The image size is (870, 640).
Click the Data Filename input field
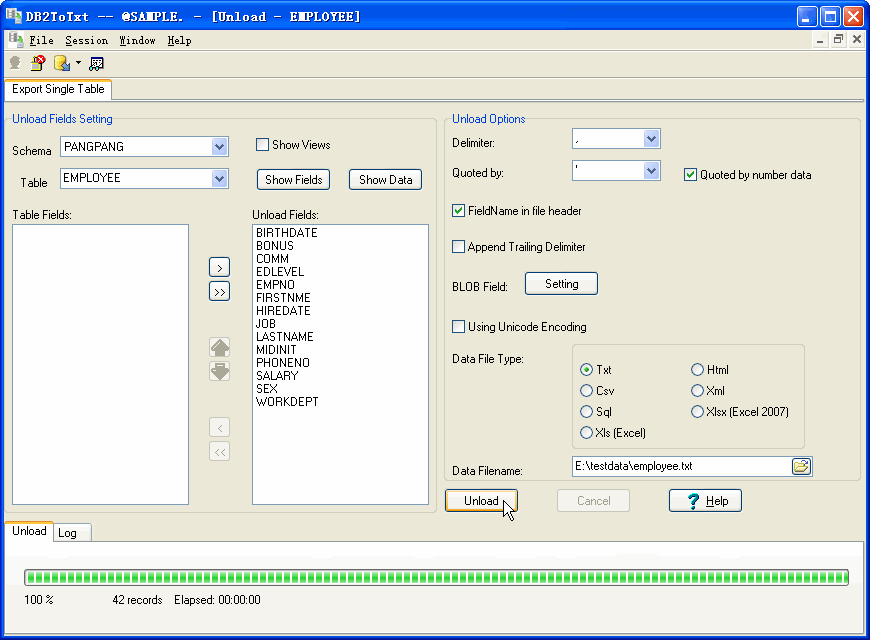point(681,466)
